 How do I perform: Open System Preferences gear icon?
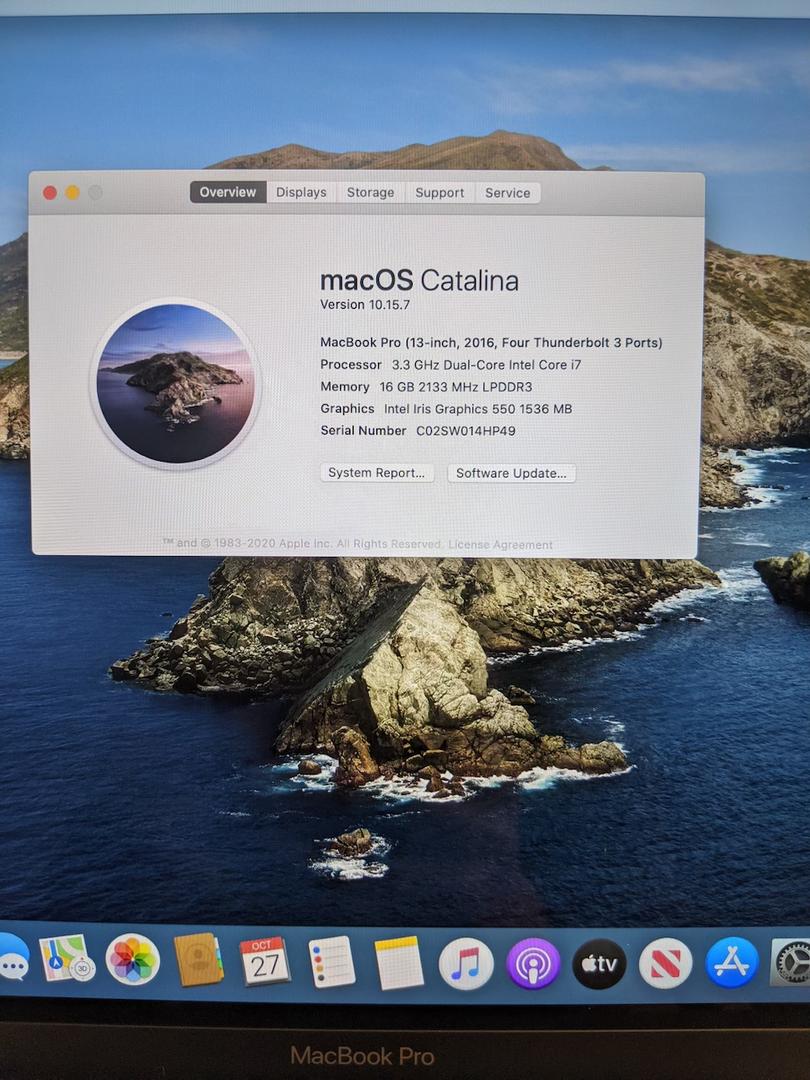coord(791,962)
